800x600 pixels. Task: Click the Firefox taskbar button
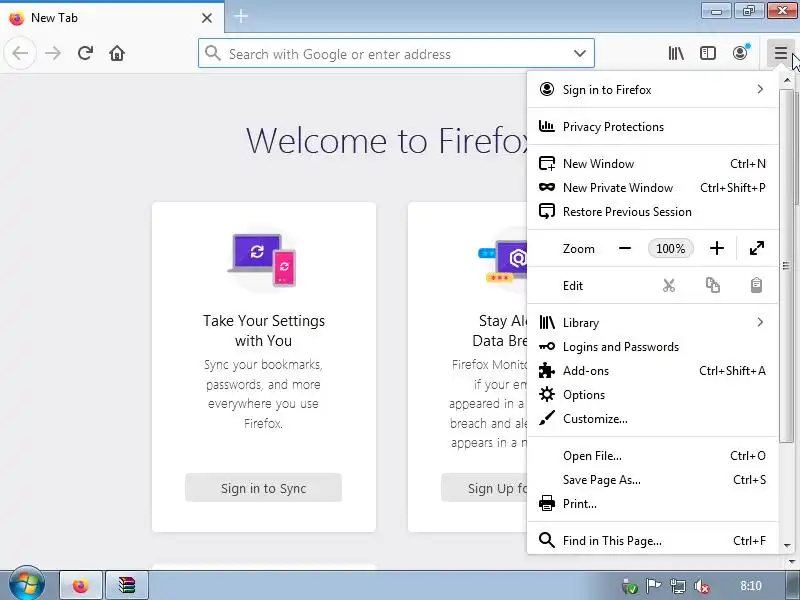click(x=81, y=585)
